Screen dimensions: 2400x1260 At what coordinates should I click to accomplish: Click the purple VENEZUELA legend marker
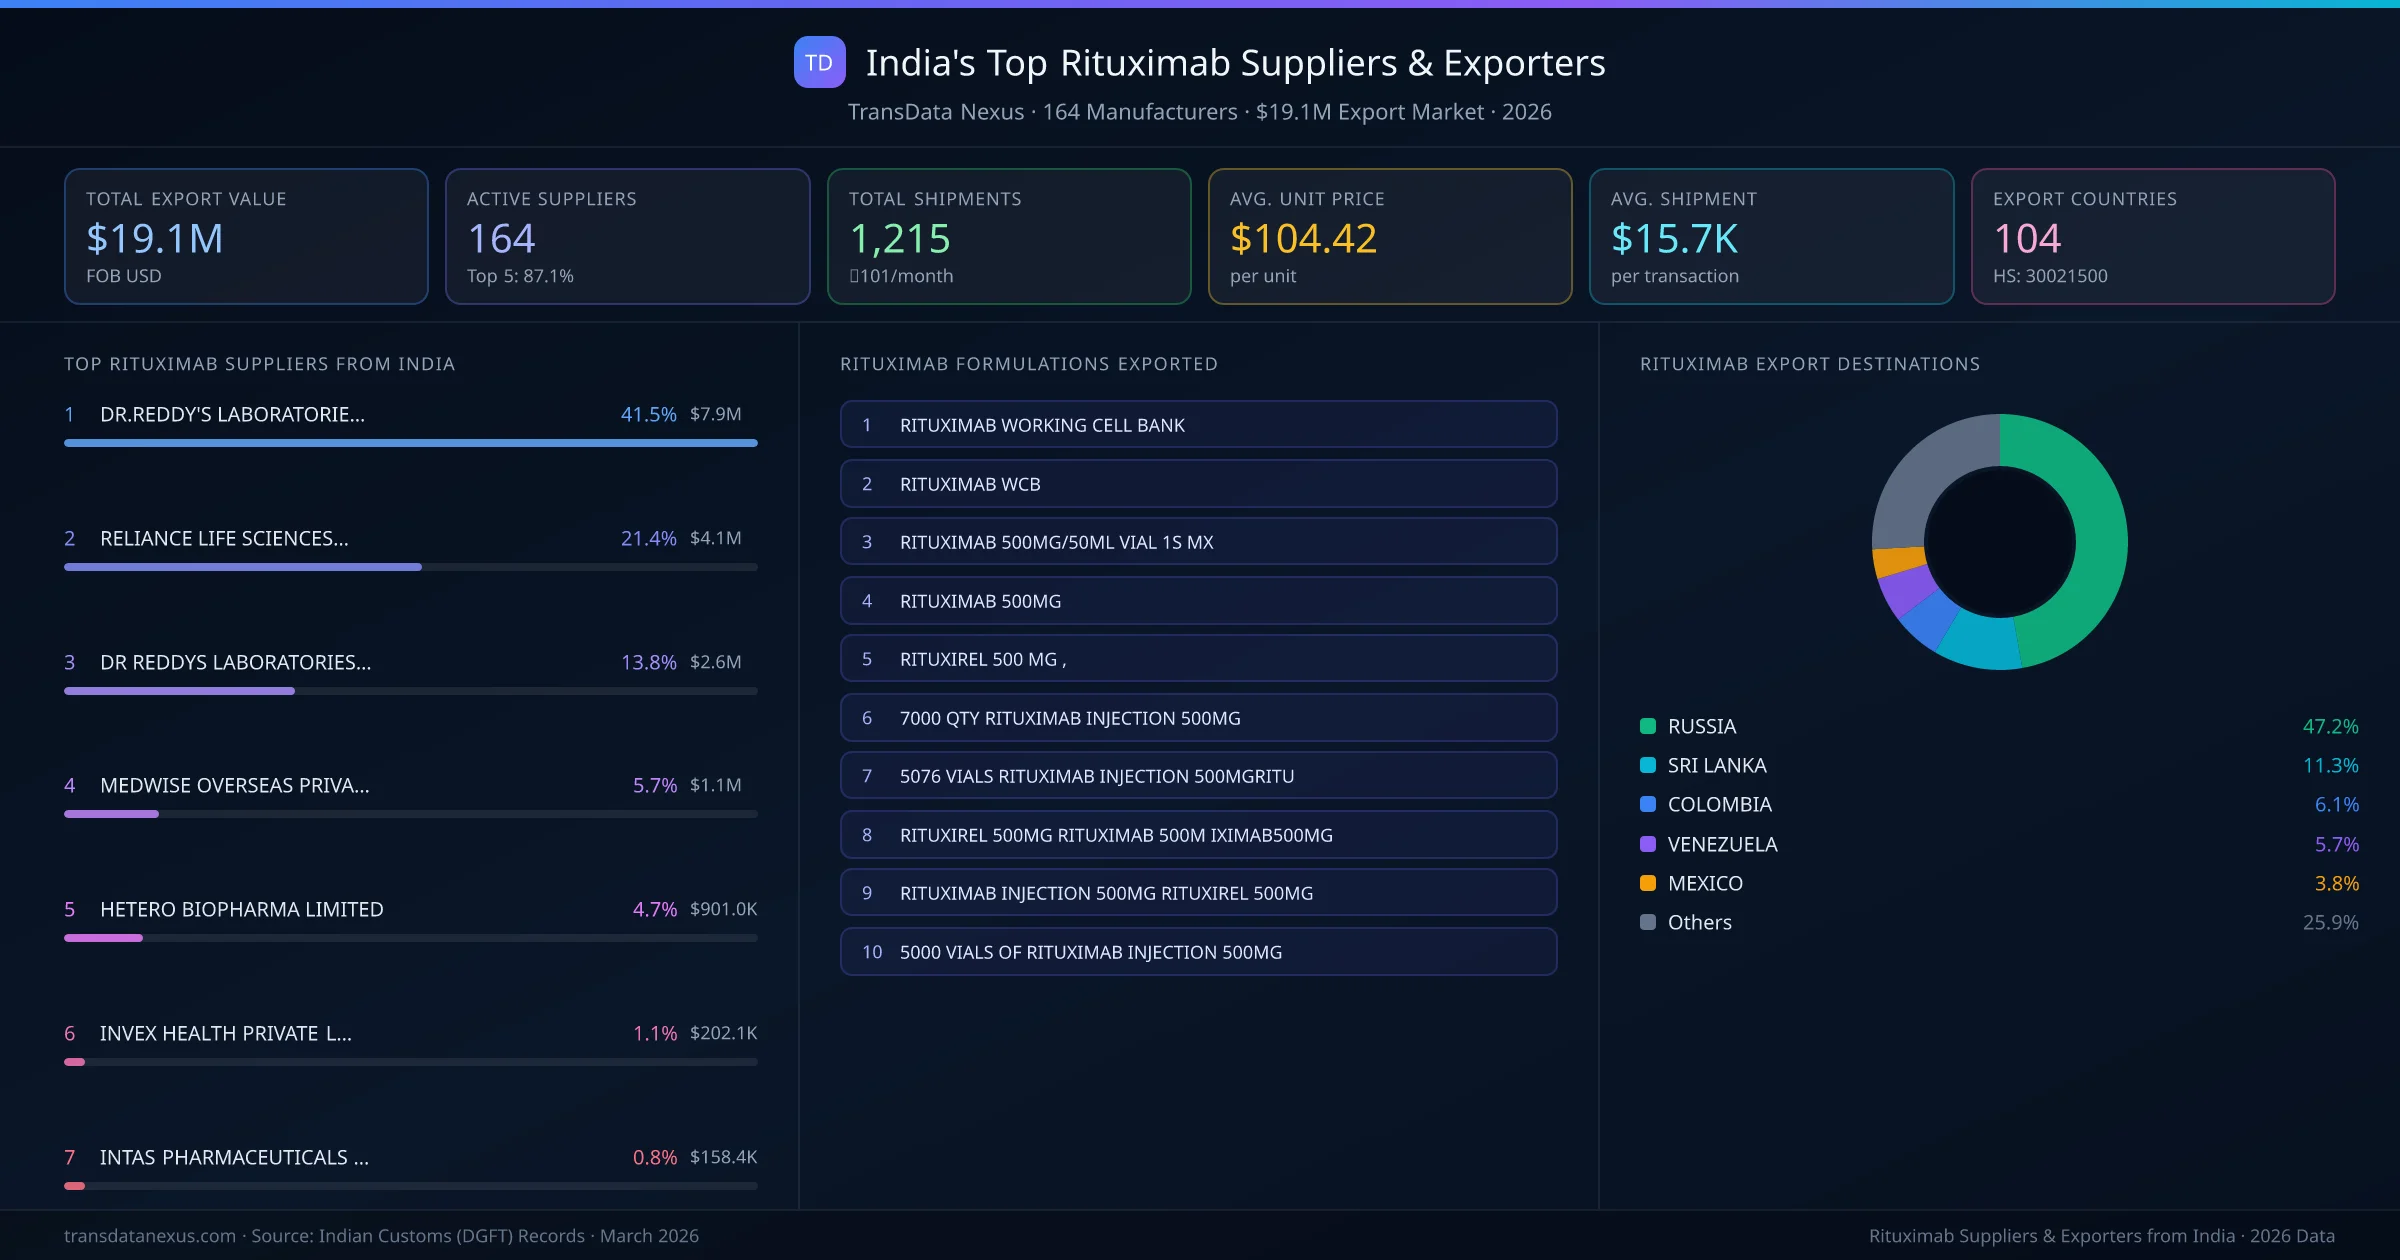pyautogui.click(x=1647, y=844)
